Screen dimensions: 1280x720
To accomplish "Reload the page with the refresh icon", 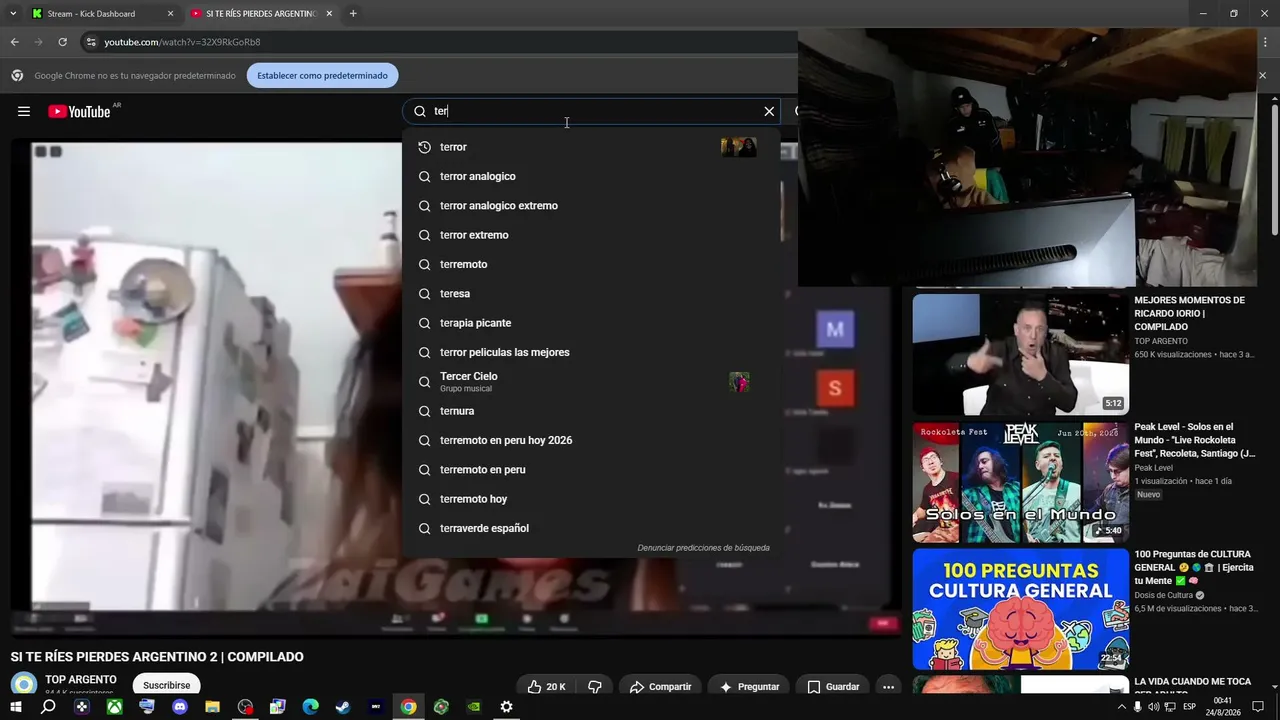I will (x=62, y=42).
